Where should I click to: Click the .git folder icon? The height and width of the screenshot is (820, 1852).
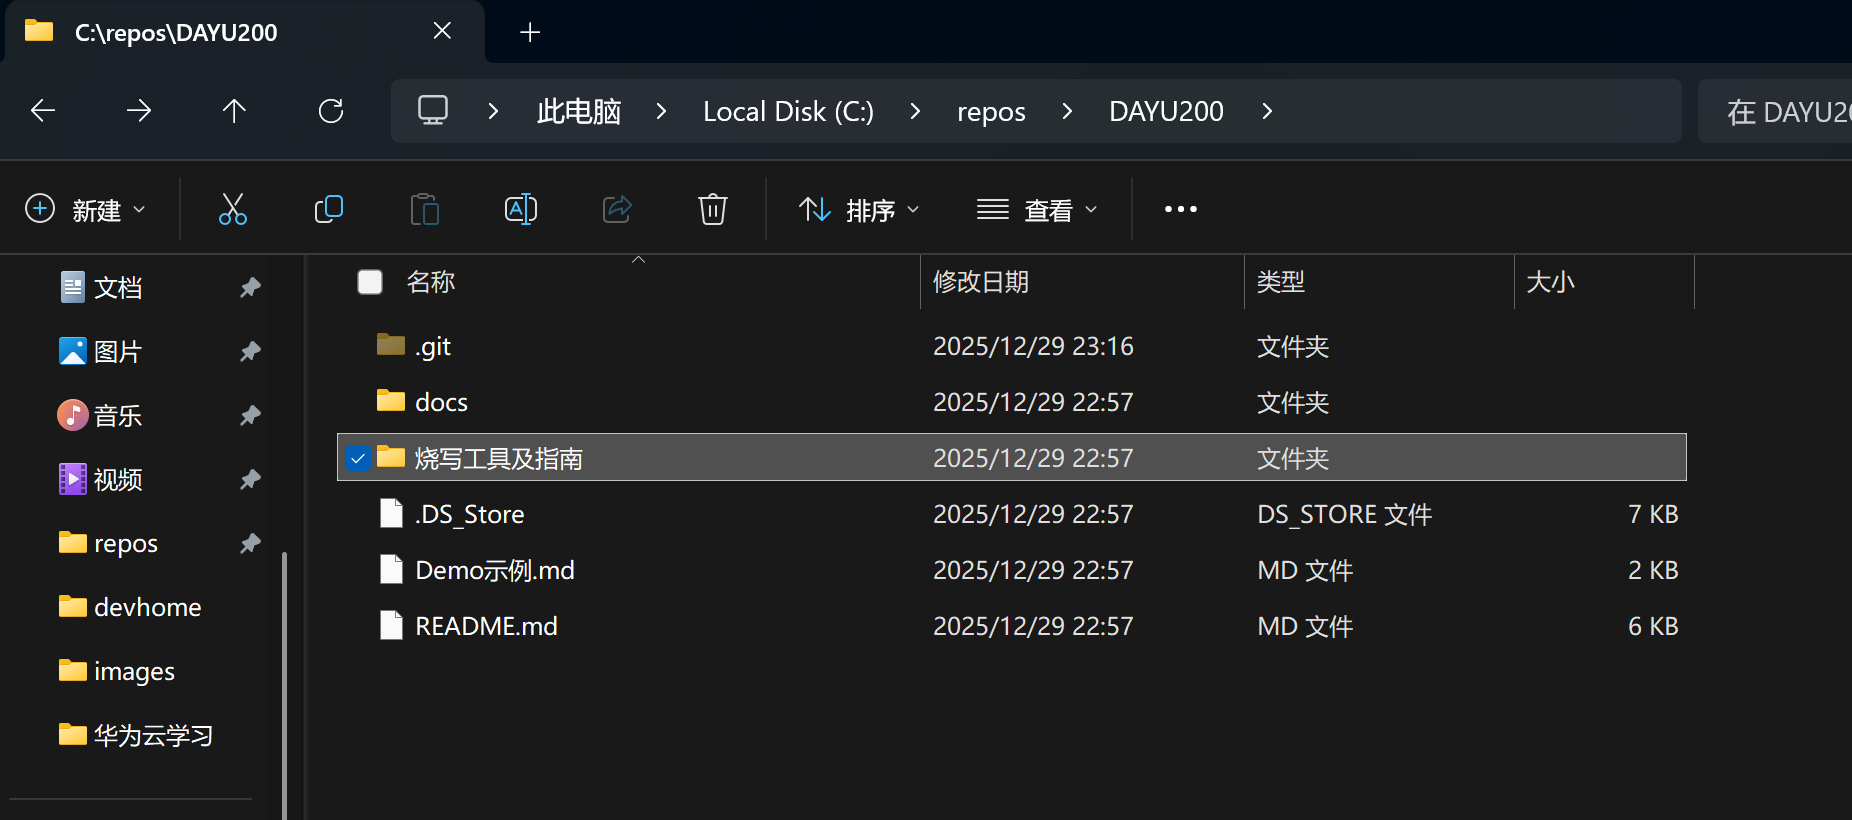(x=391, y=345)
